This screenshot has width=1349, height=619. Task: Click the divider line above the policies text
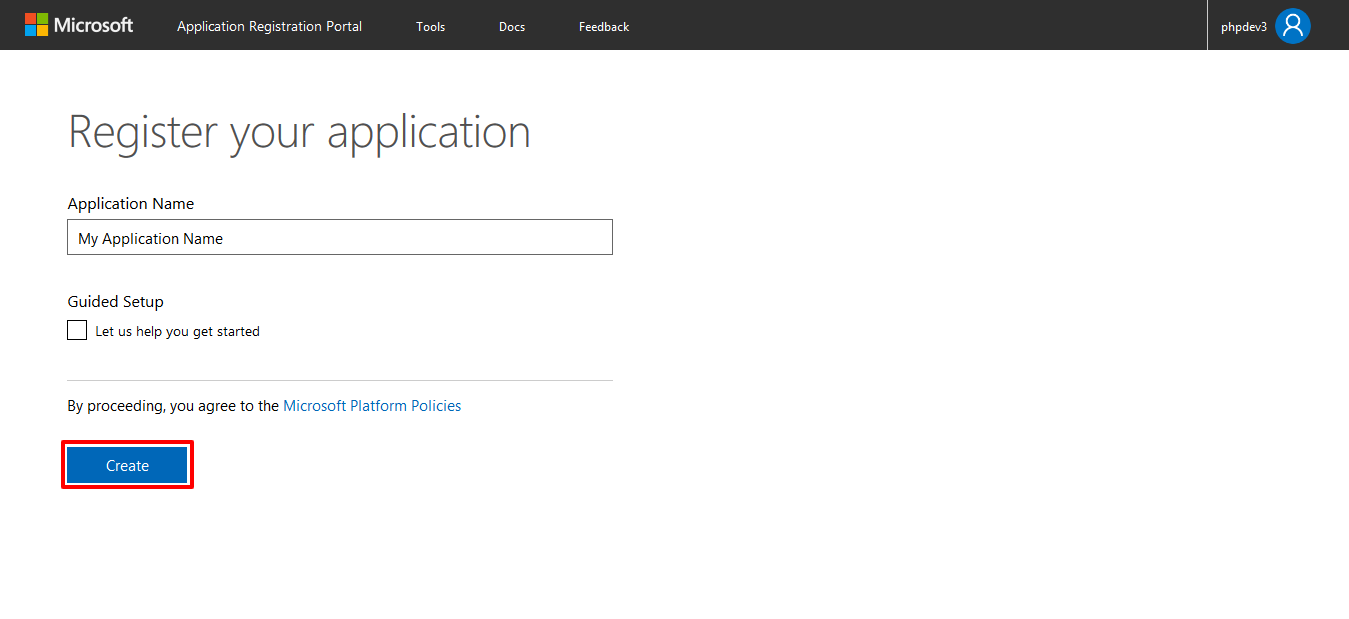tap(340, 380)
